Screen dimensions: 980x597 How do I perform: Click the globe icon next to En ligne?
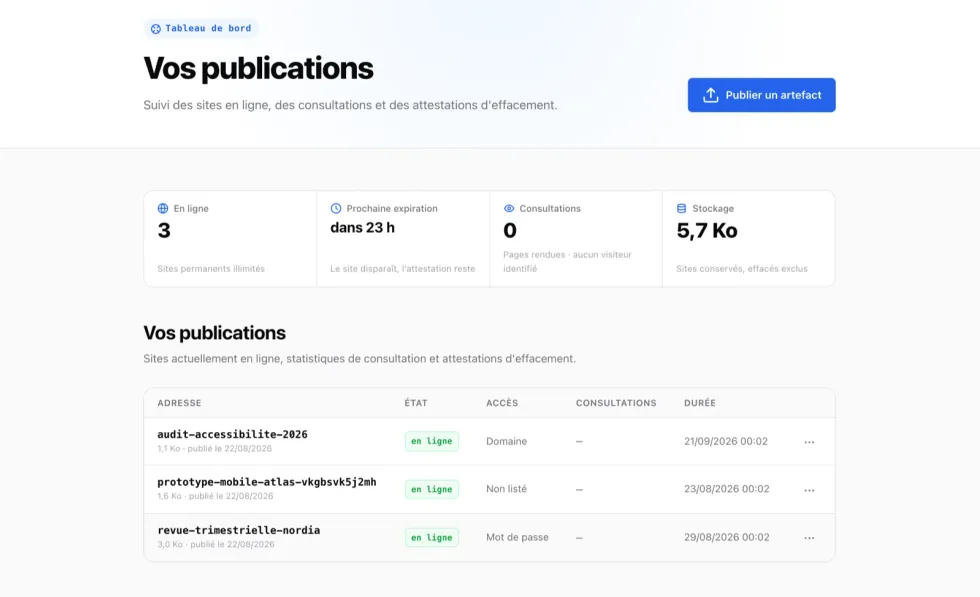[163, 208]
